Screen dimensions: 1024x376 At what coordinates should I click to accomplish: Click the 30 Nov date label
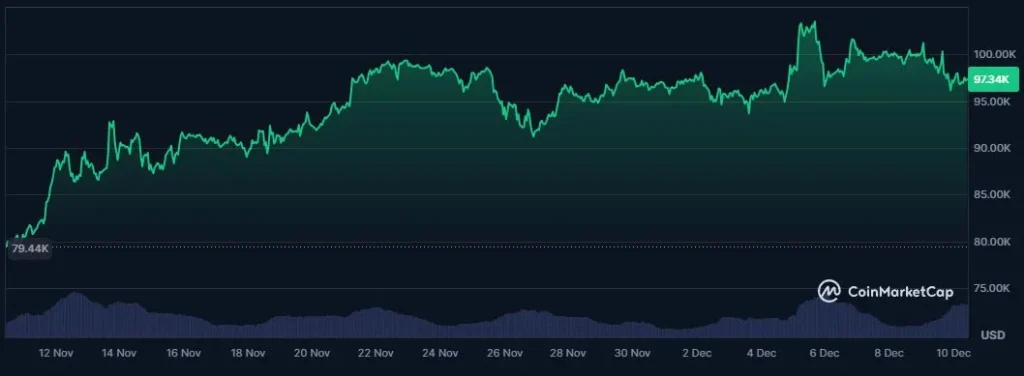pos(633,353)
